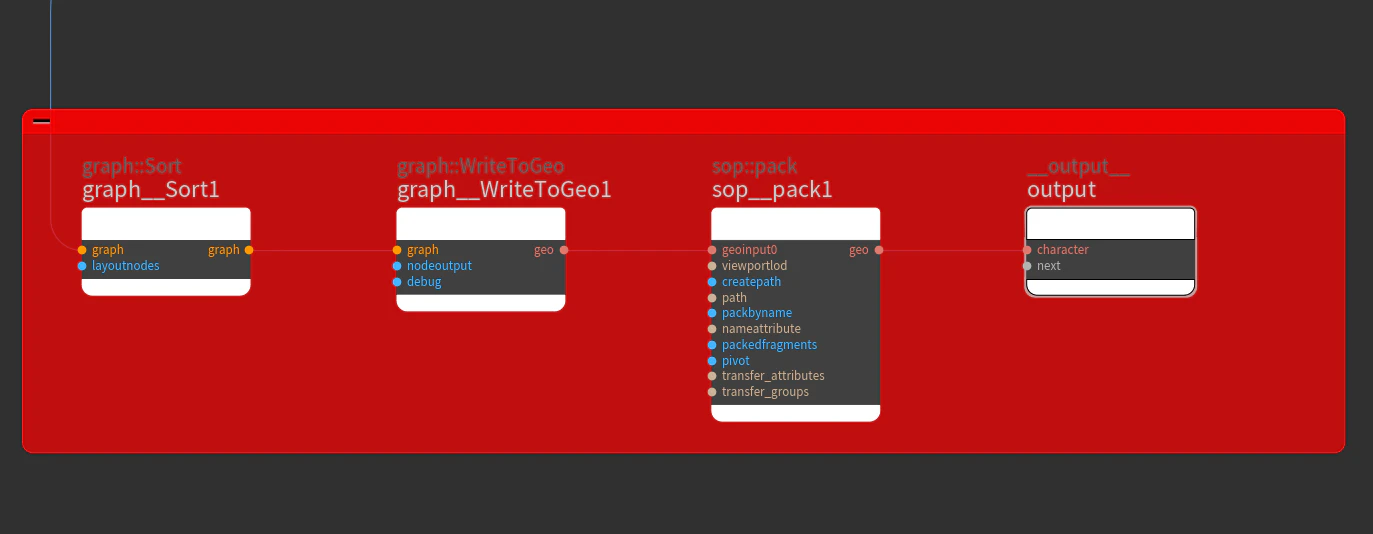Screen dimensions: 1373x534
Task: Click geo output port on graph__WriteToGeo1
Action: click(564, 250)
